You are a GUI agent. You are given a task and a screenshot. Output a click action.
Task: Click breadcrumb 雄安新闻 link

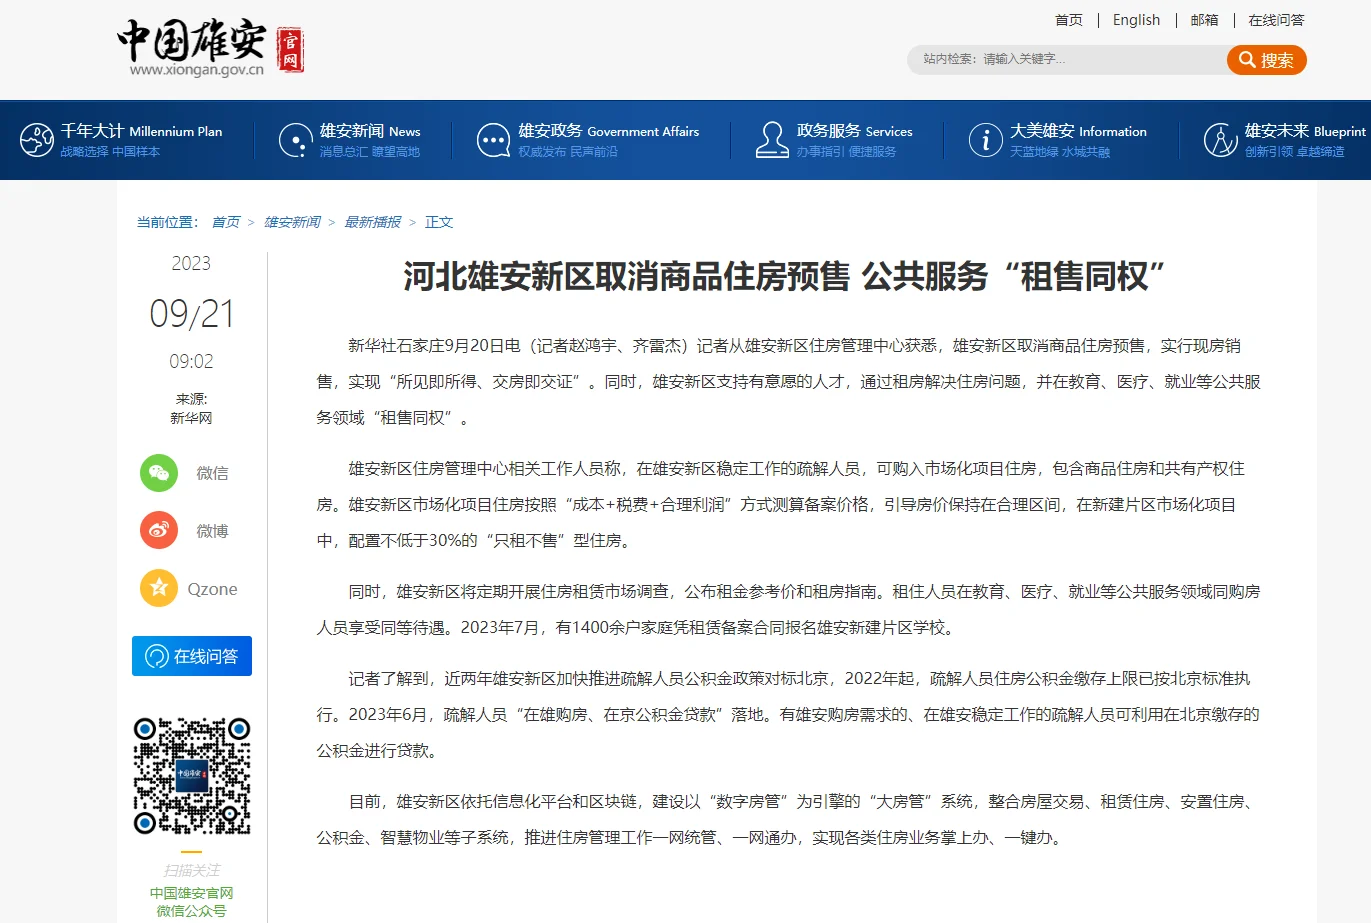pos(293,222)
